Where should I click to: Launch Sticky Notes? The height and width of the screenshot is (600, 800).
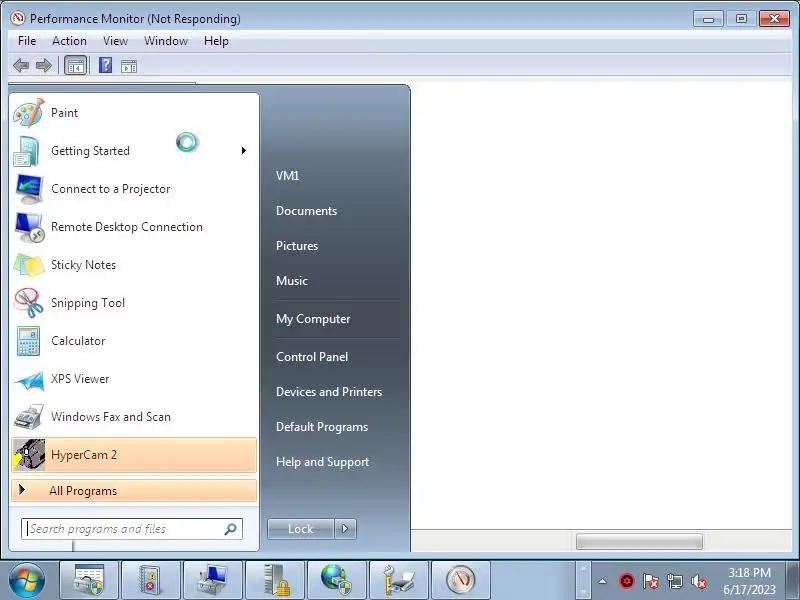point(134,265)
